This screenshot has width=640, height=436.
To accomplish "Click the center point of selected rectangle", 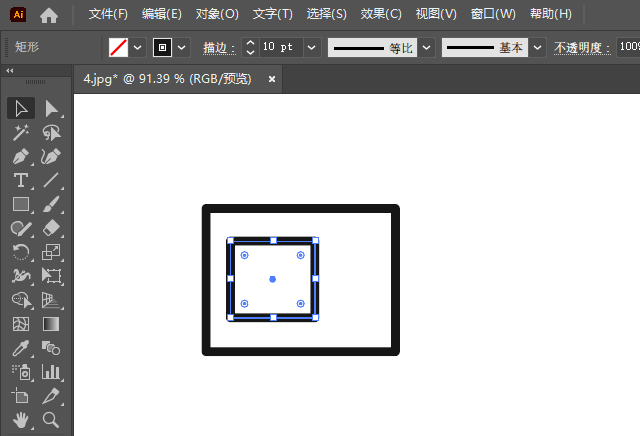I will pyautogui.click(x=273, y=279).
